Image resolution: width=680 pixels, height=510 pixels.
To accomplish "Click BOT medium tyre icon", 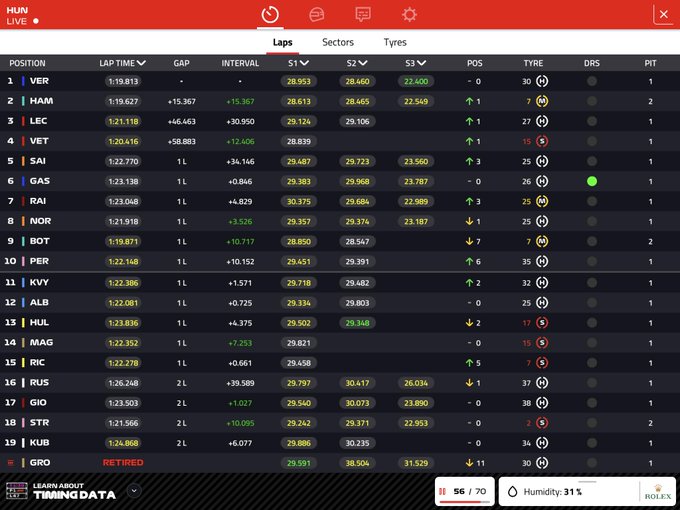I will pos(542,241).
